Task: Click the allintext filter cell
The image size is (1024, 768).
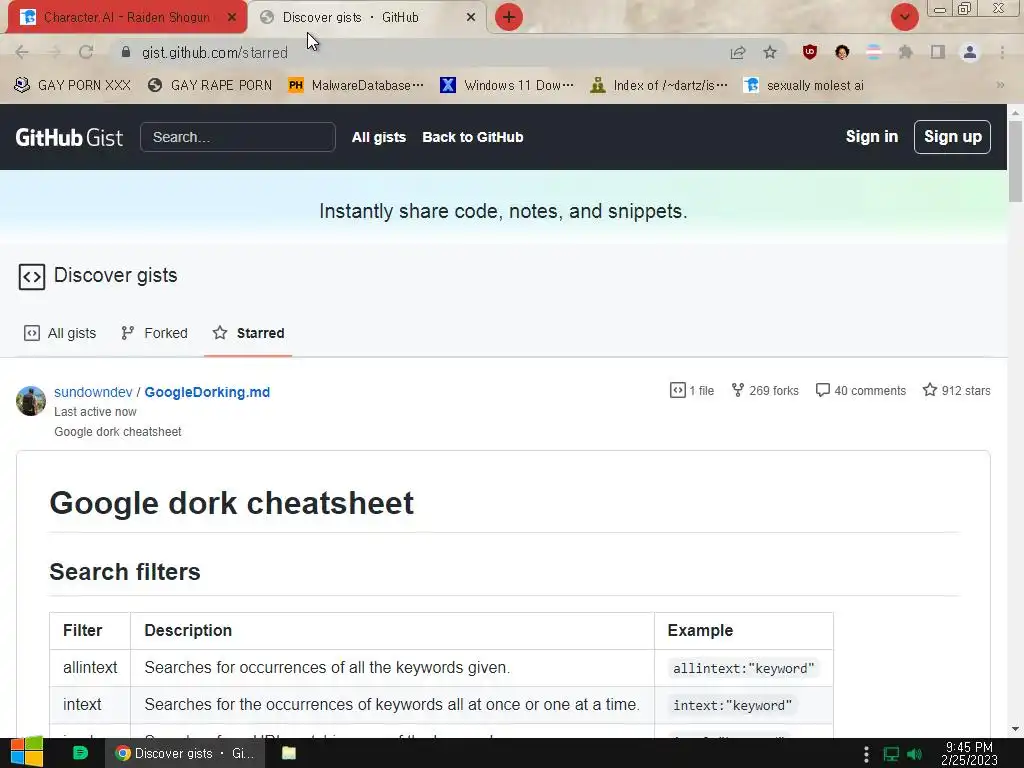Action: [90, 667]
